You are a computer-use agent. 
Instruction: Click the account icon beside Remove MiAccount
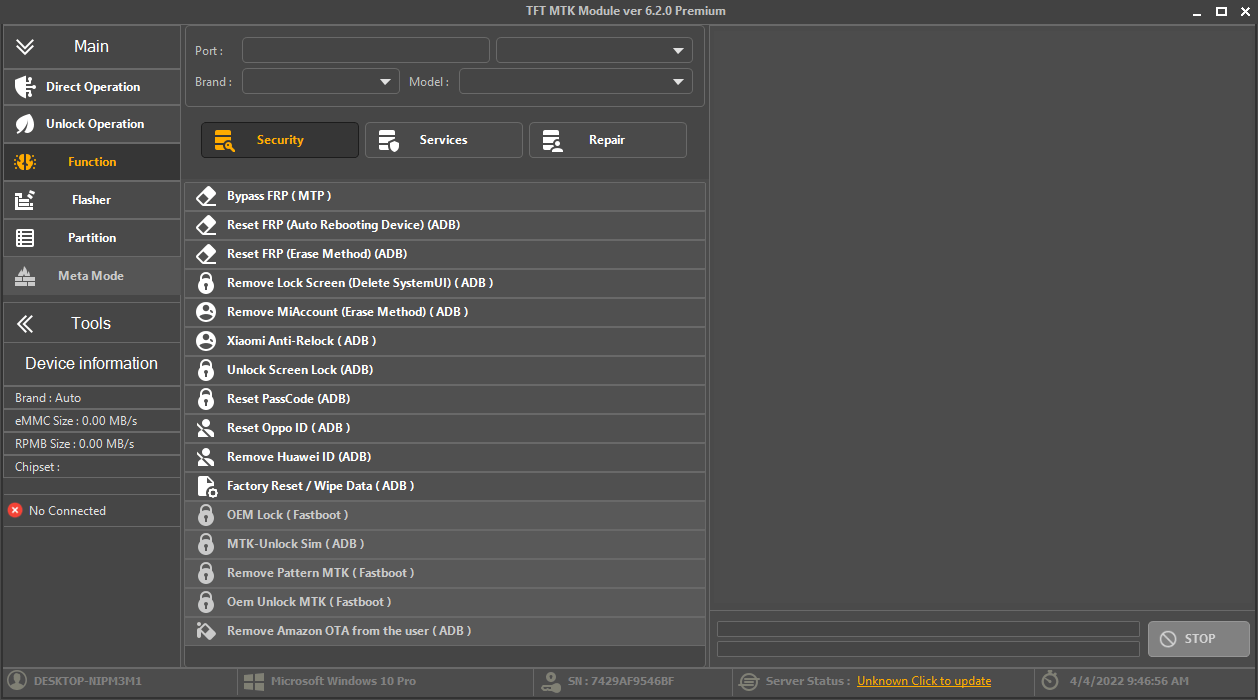(x=206, y=311)
